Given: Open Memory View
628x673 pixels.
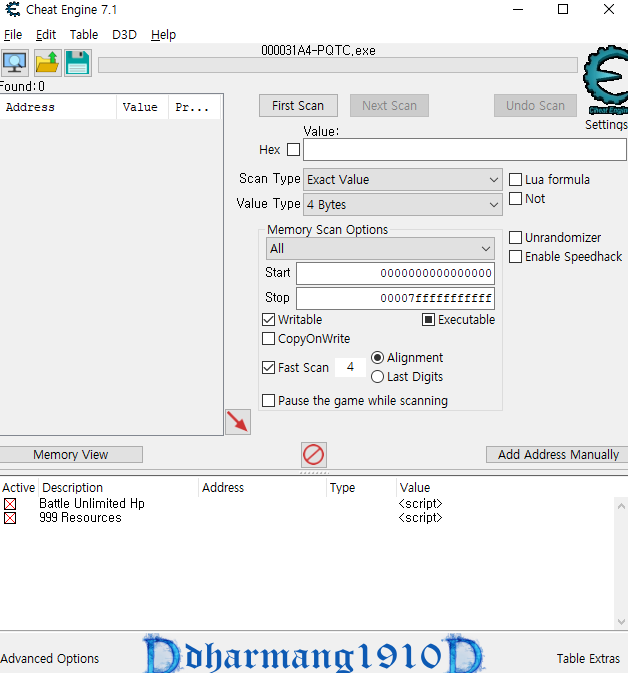Looking at the screenshot, I should (x=71, y=455).
